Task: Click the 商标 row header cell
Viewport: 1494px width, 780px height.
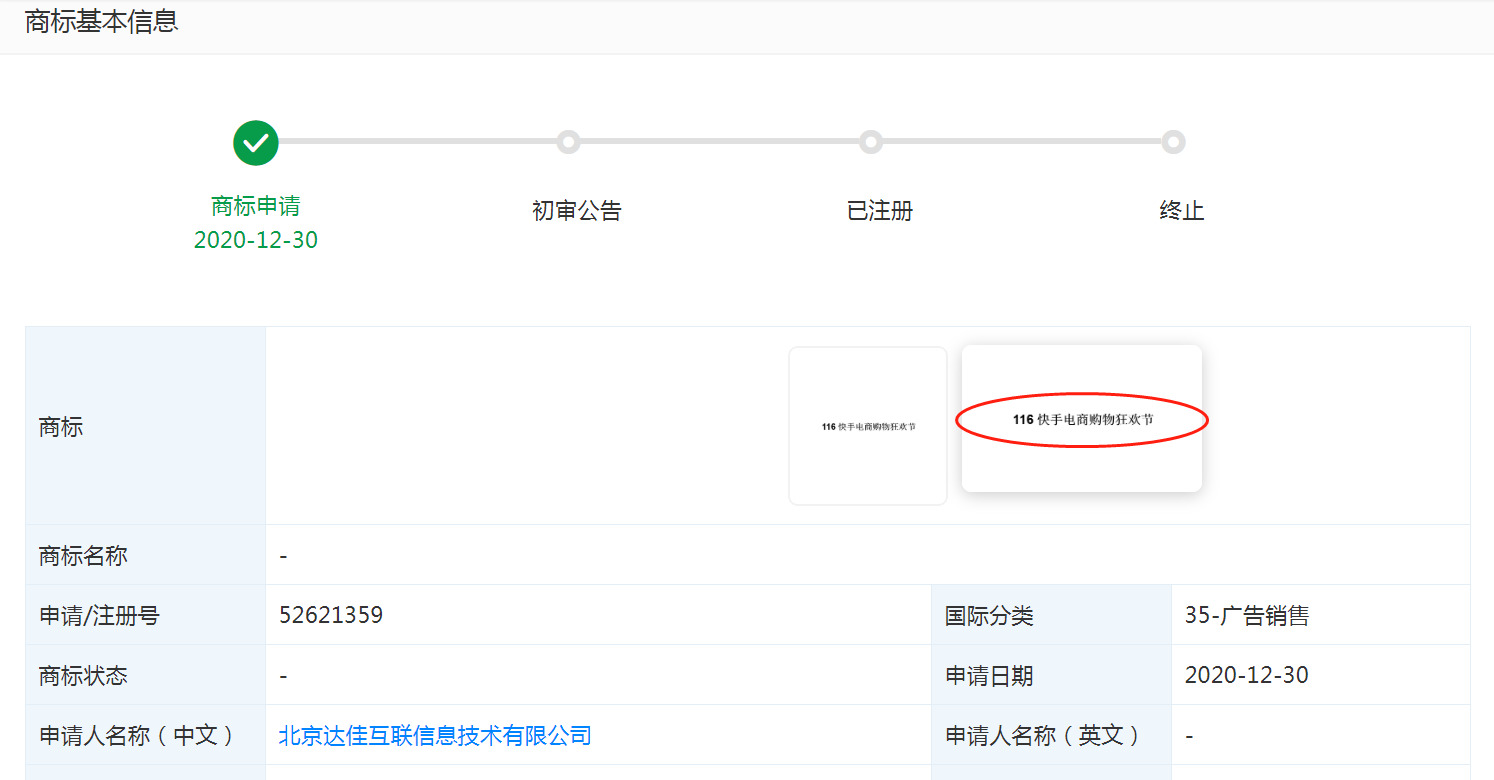Action: 146,426
